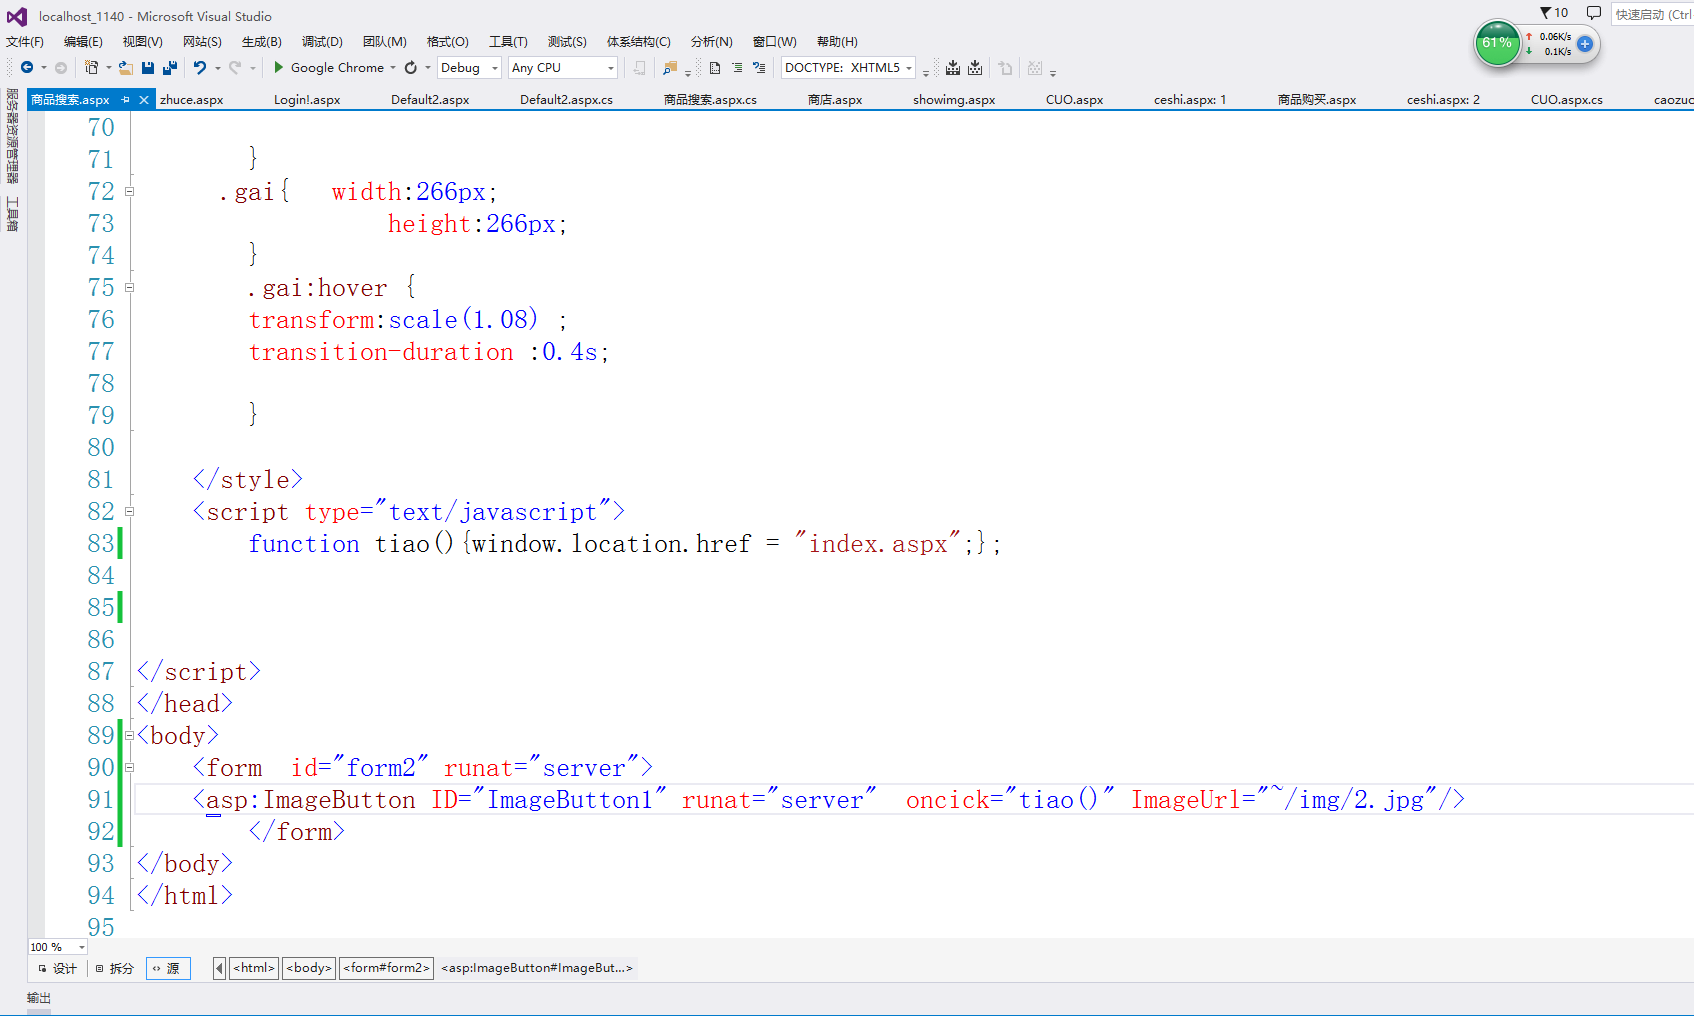The width and height of the screenshot is (1694, 1016).
Task: Open the Google Chrome browser dropdown arrow
Action: 393,68
